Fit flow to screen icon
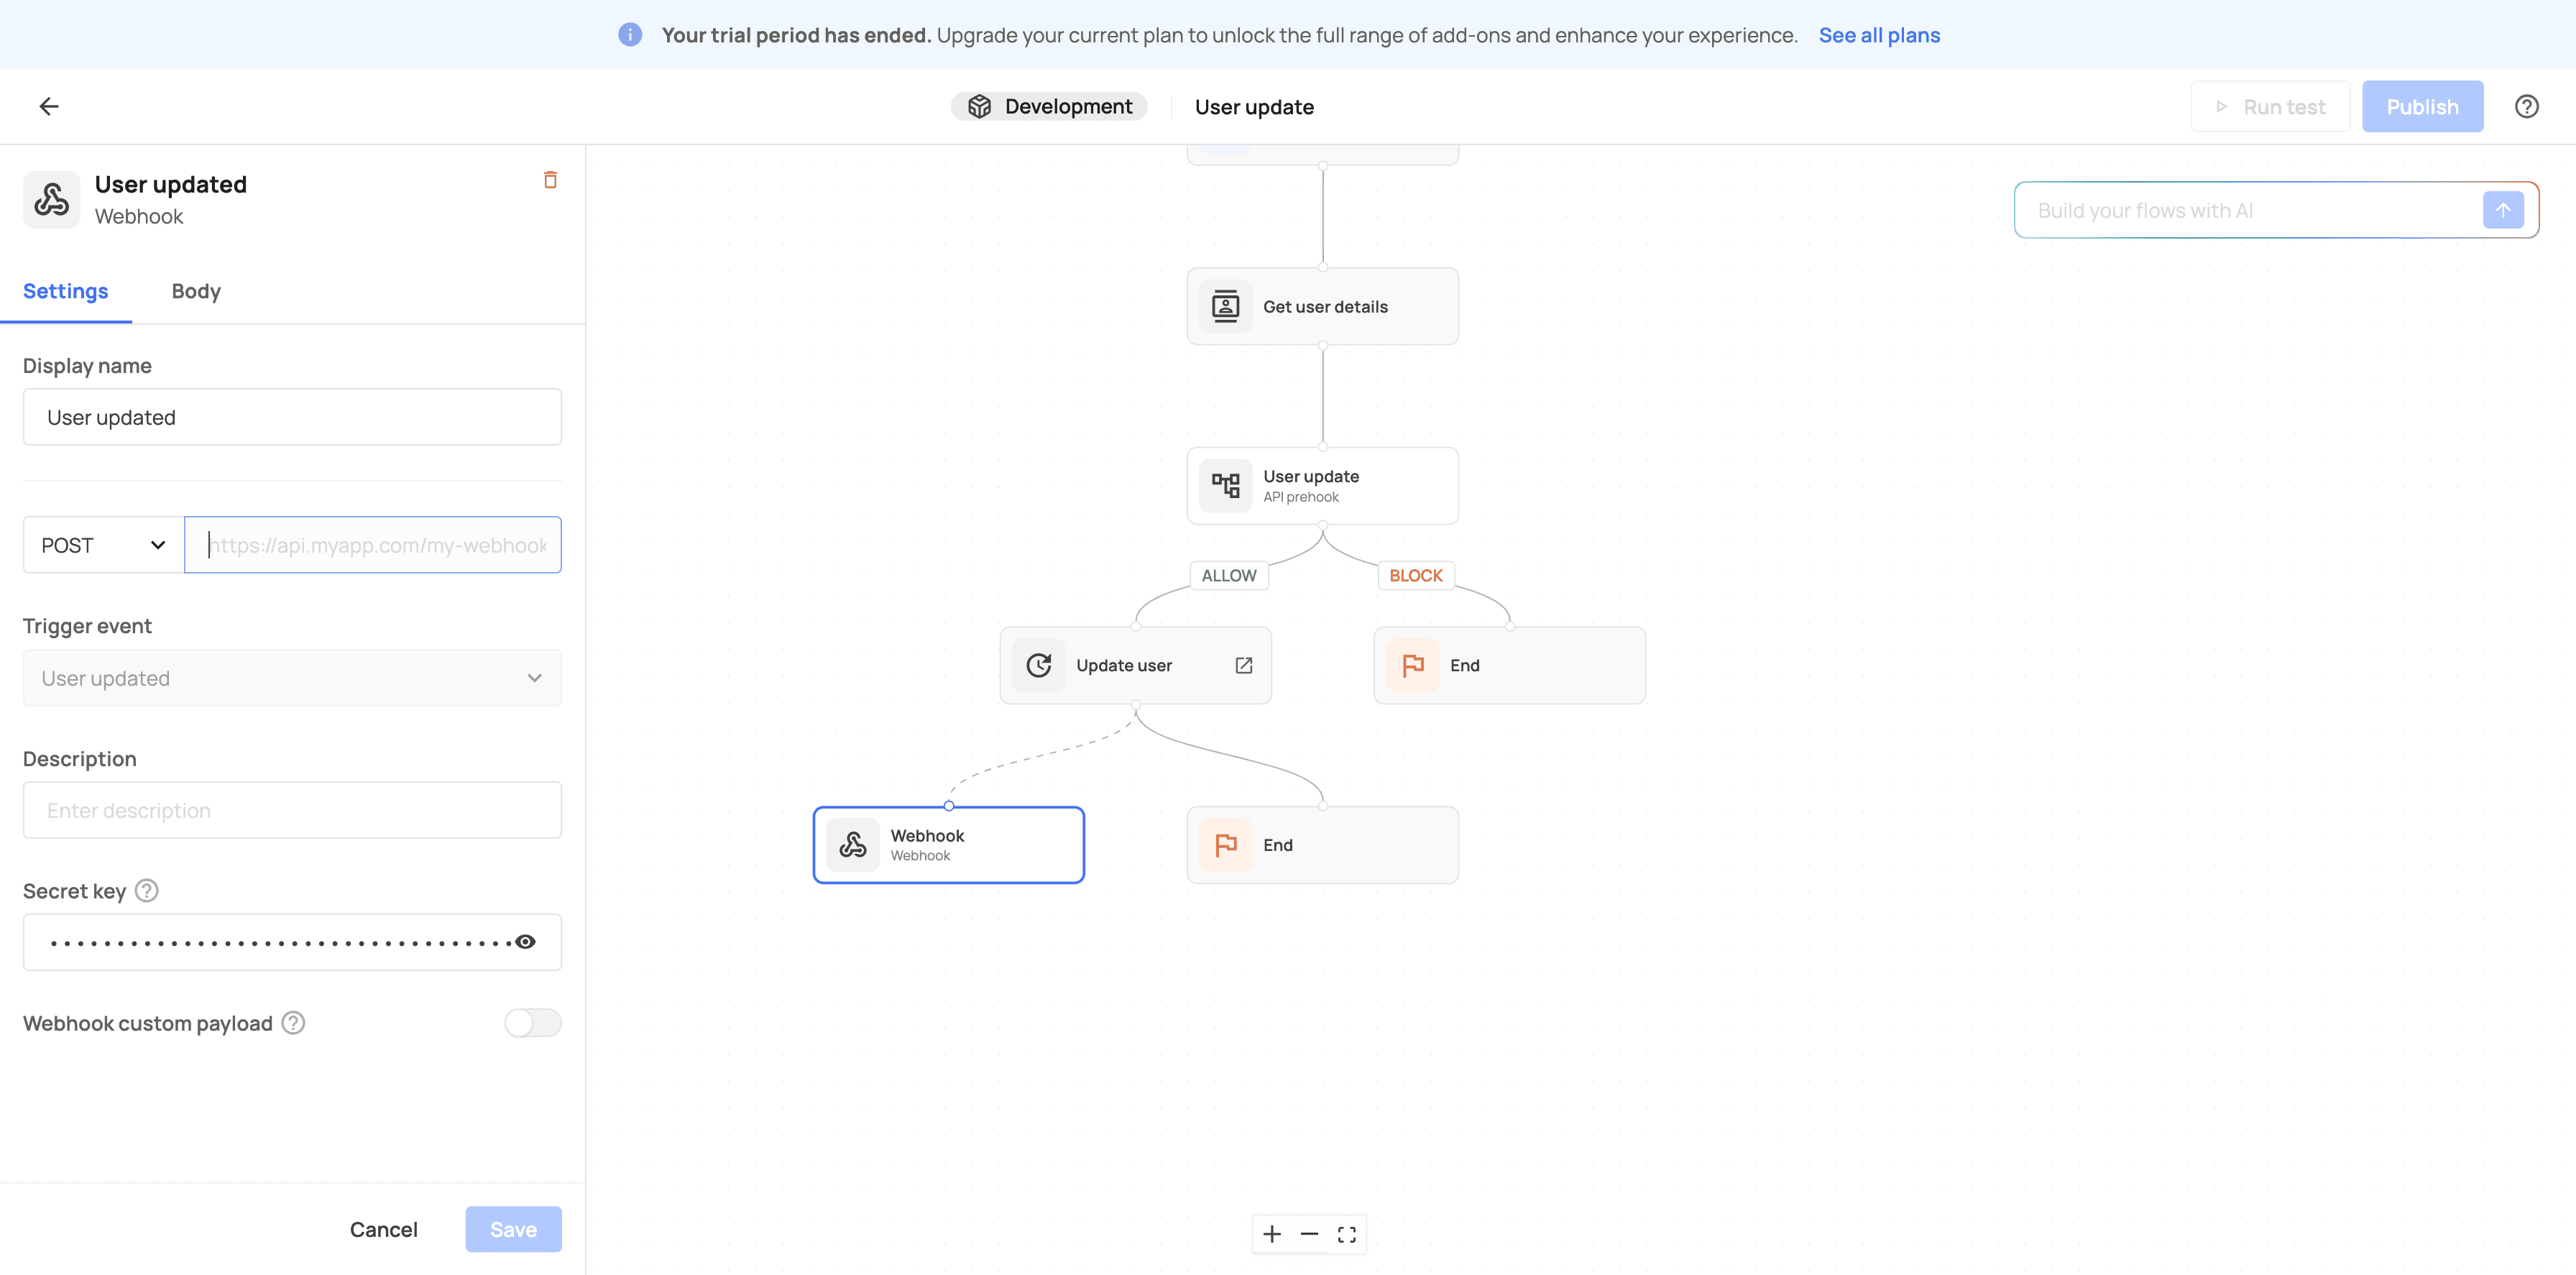Screen dimensions: 2576x1275 1347,1234
